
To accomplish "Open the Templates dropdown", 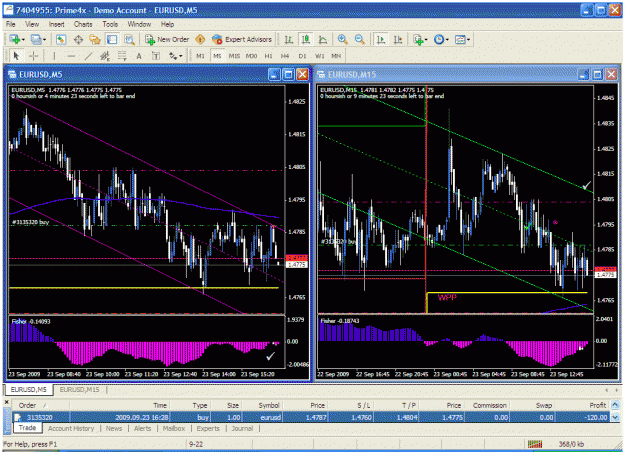I will click(462, 39).
